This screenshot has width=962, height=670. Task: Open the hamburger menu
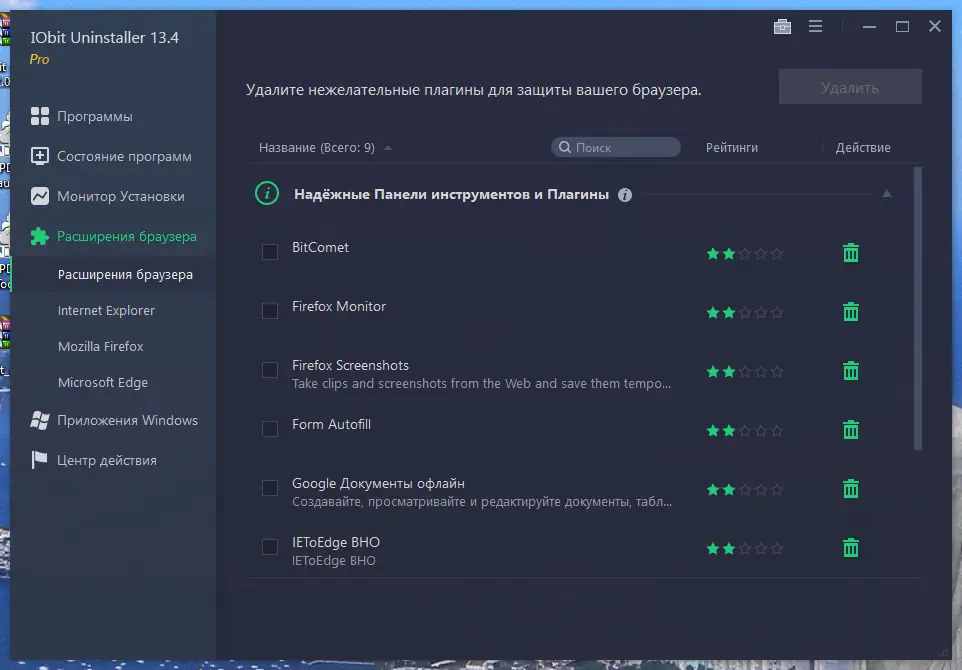click(x=815, y=26)
